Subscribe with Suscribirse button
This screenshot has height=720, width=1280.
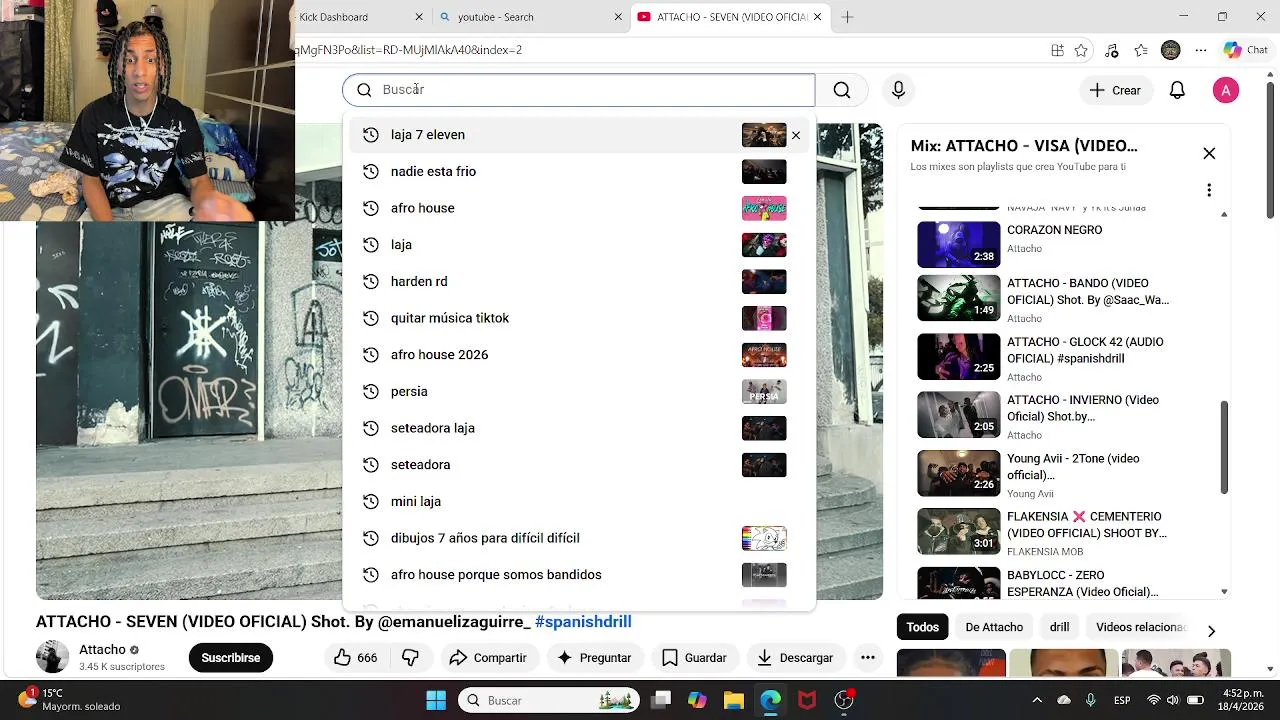231,657
